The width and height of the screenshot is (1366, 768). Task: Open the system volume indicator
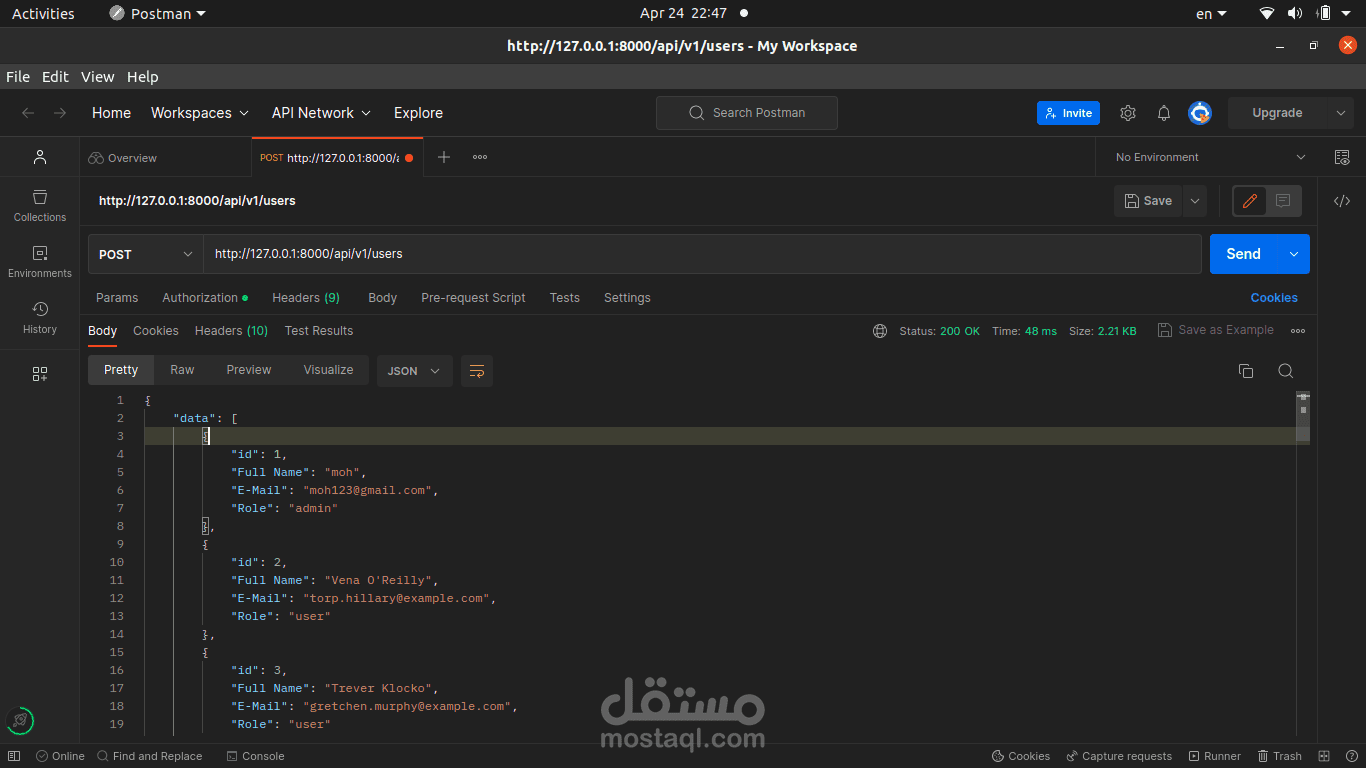point(1295,13)
